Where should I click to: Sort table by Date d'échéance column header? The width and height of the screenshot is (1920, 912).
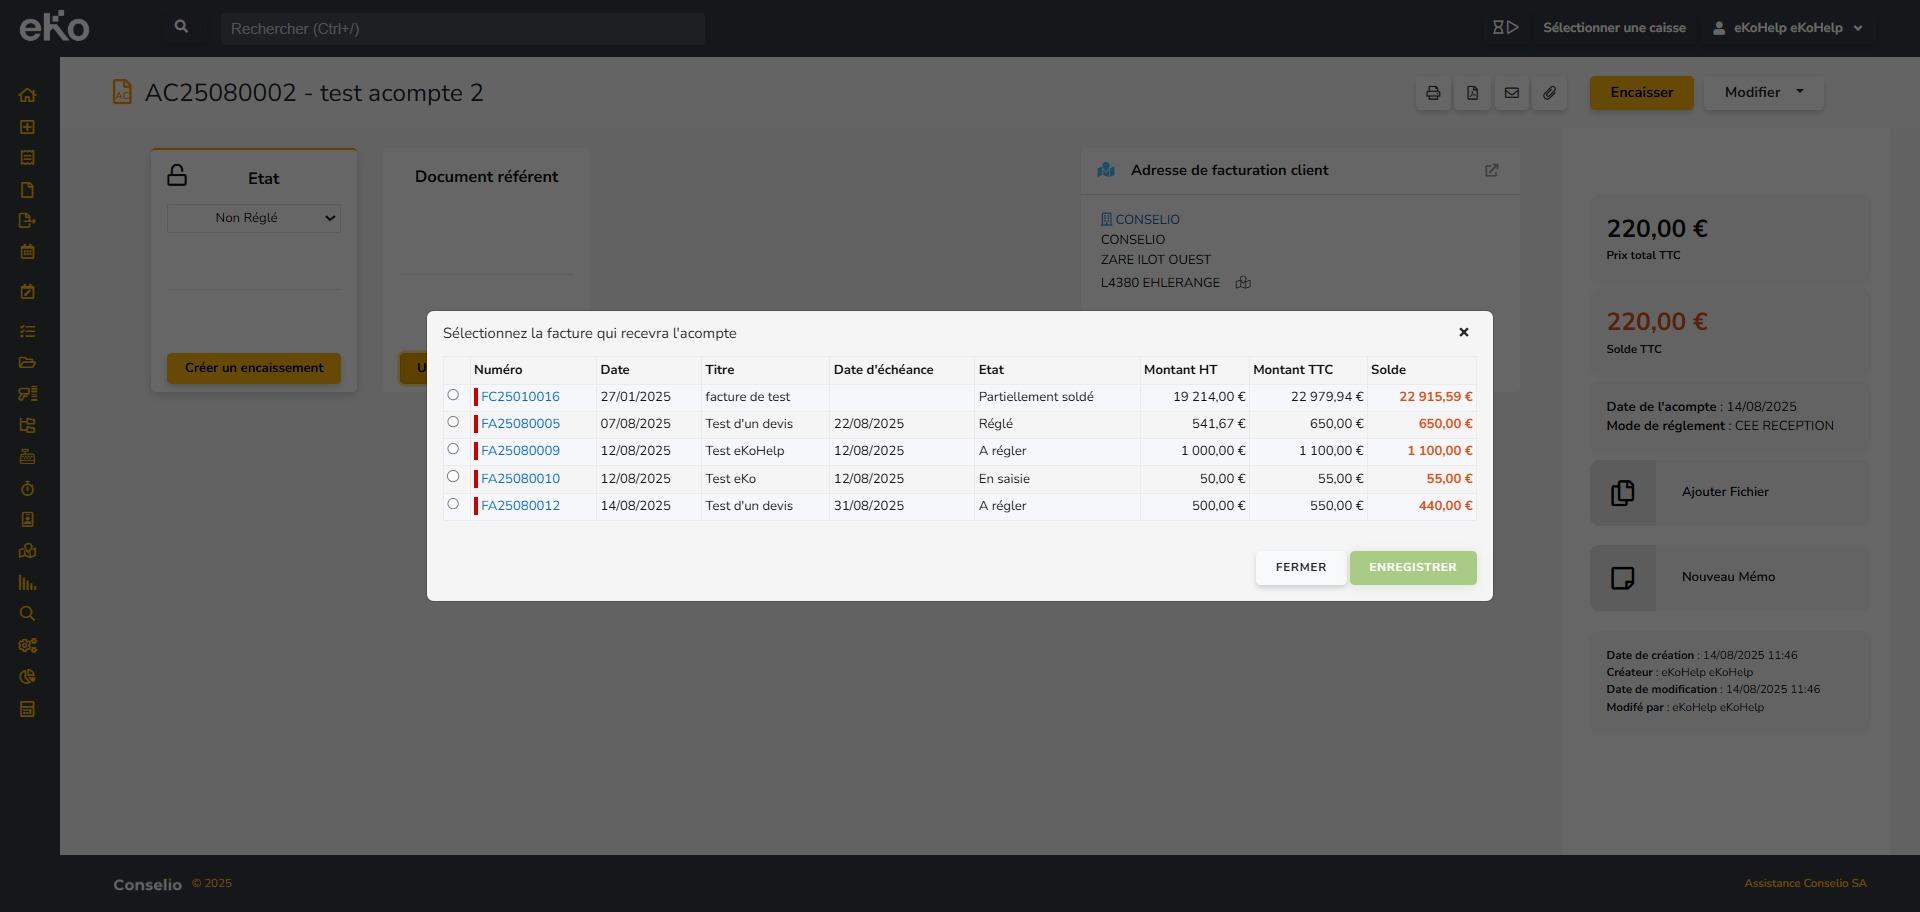pos(883,370)
